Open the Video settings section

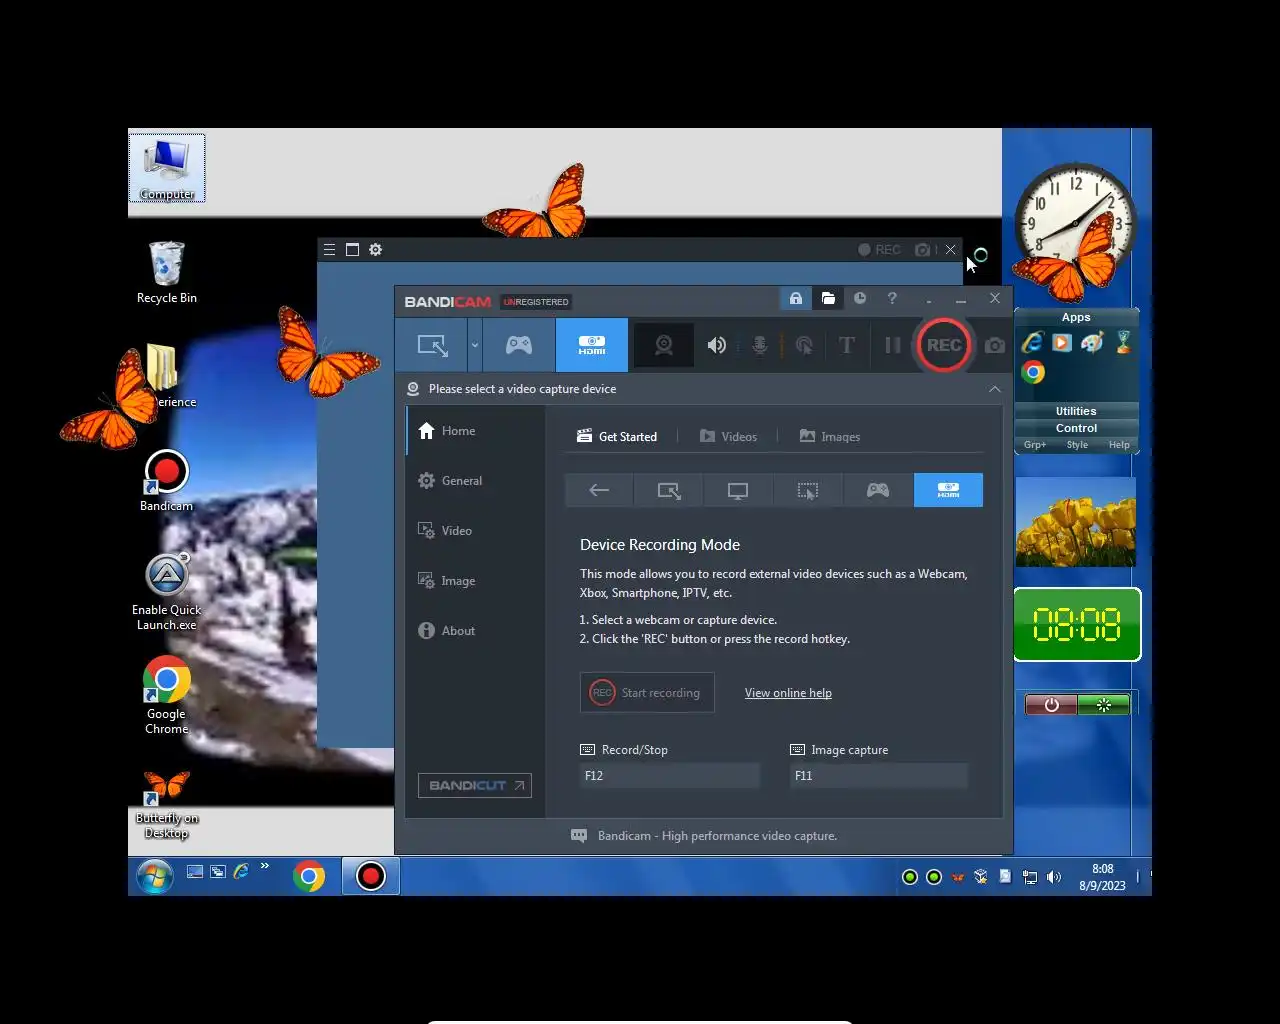pyautogui.click(x=475, y=531)
